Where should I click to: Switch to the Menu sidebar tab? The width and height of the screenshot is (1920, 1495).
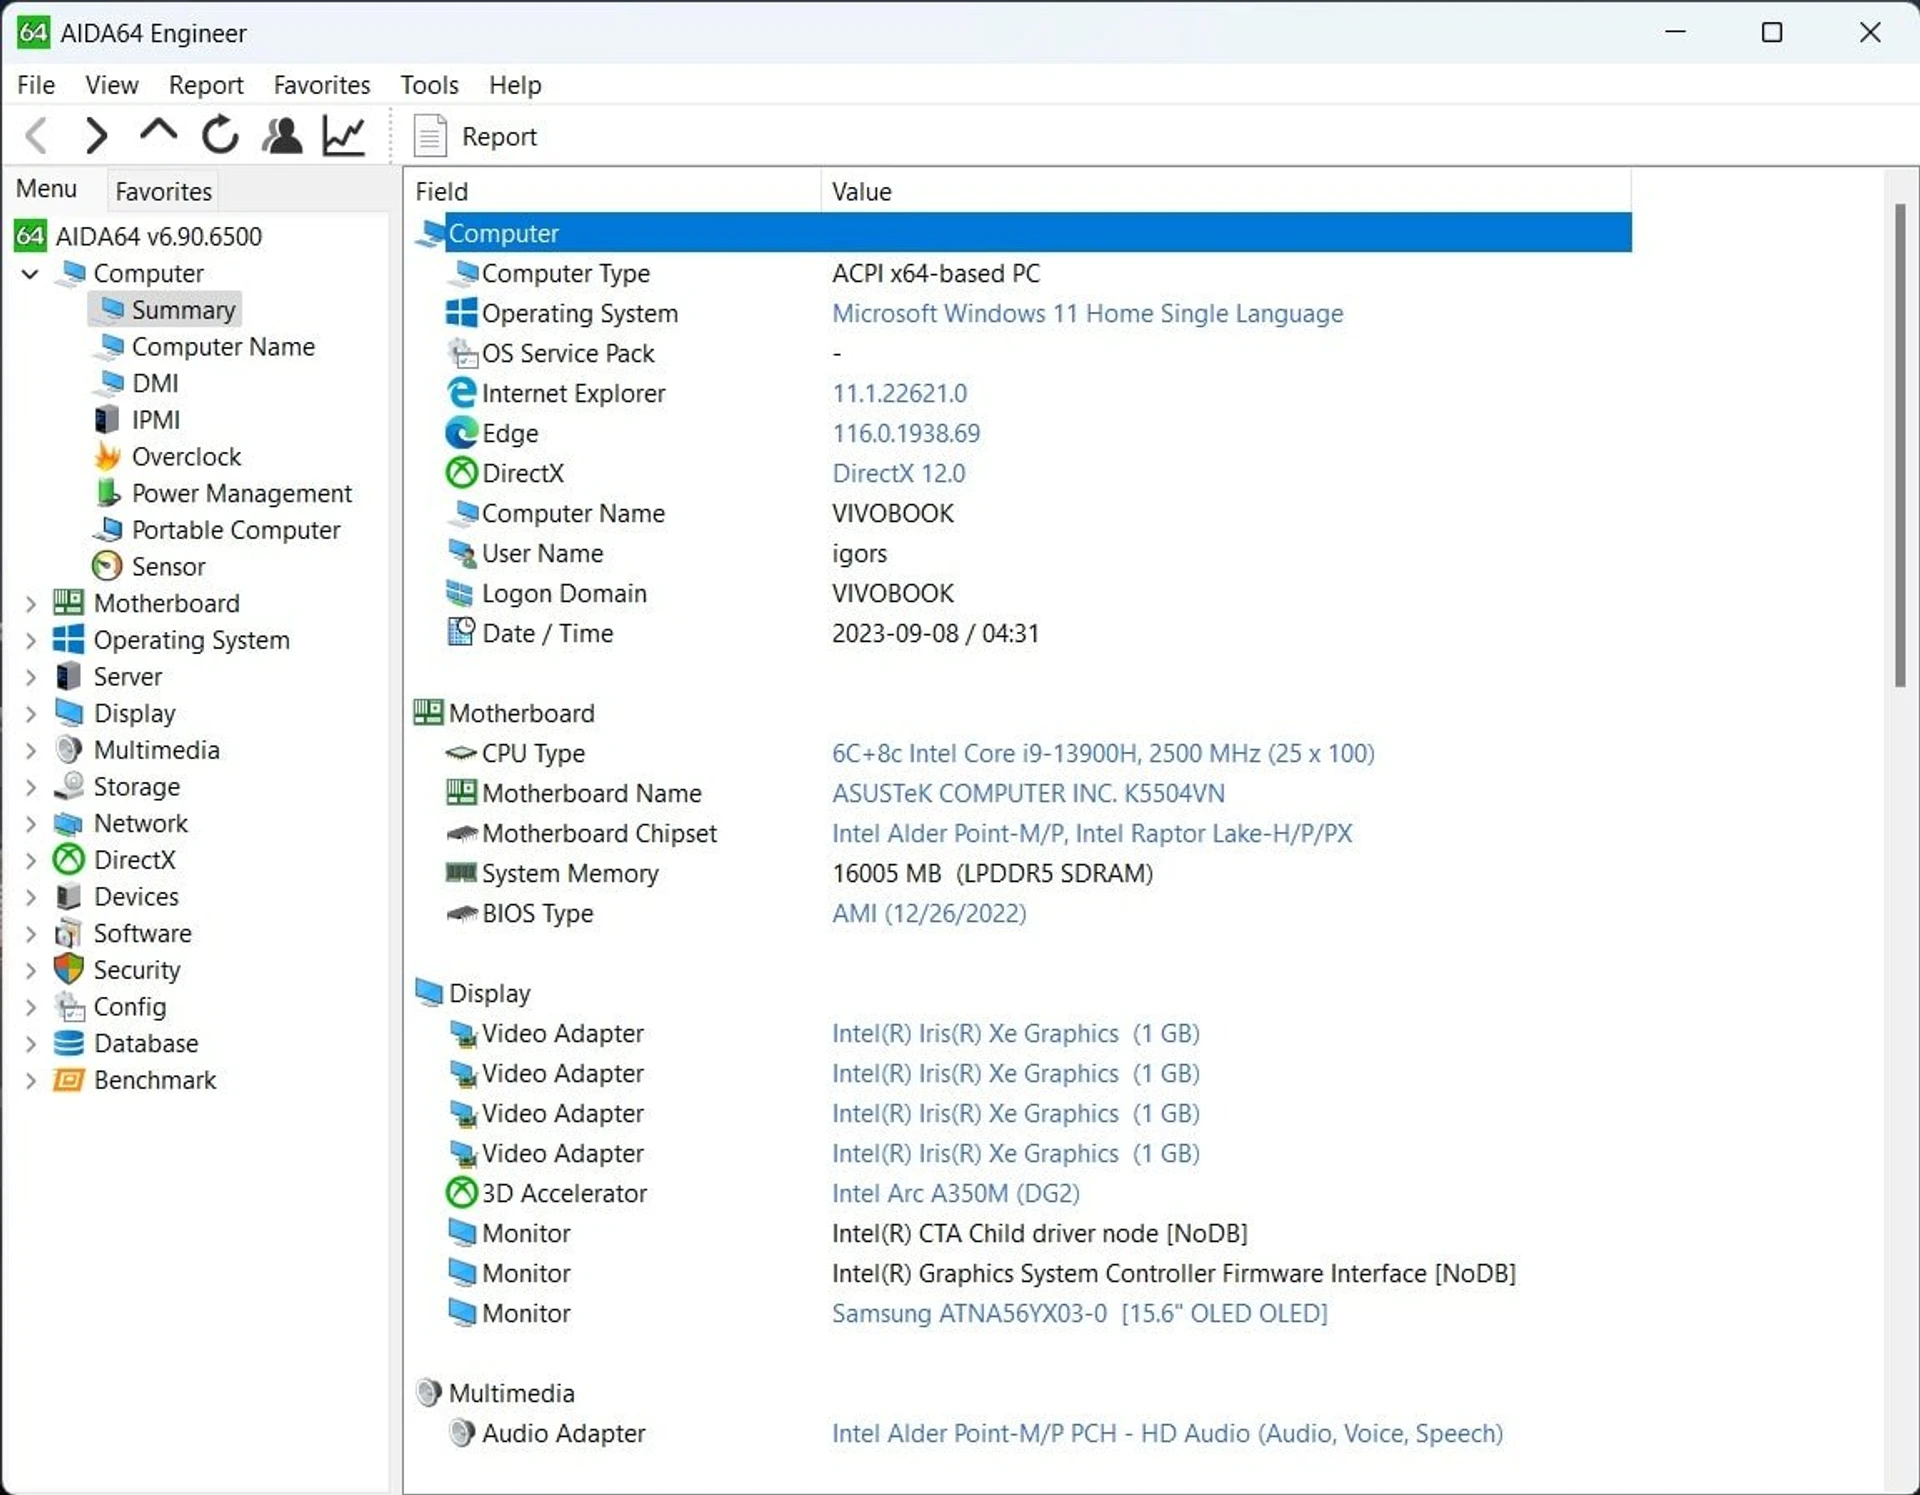coord(46,189)
